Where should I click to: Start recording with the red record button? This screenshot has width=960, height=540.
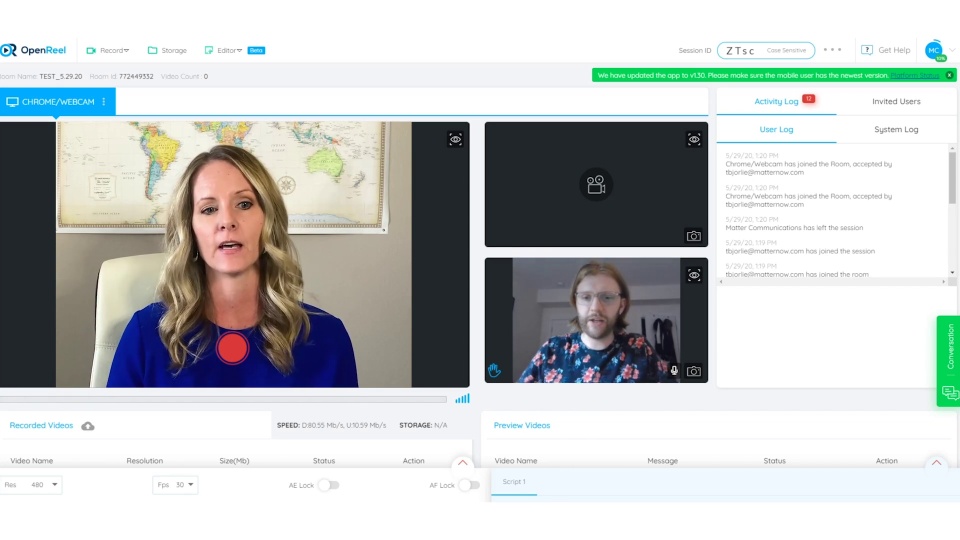232,348
